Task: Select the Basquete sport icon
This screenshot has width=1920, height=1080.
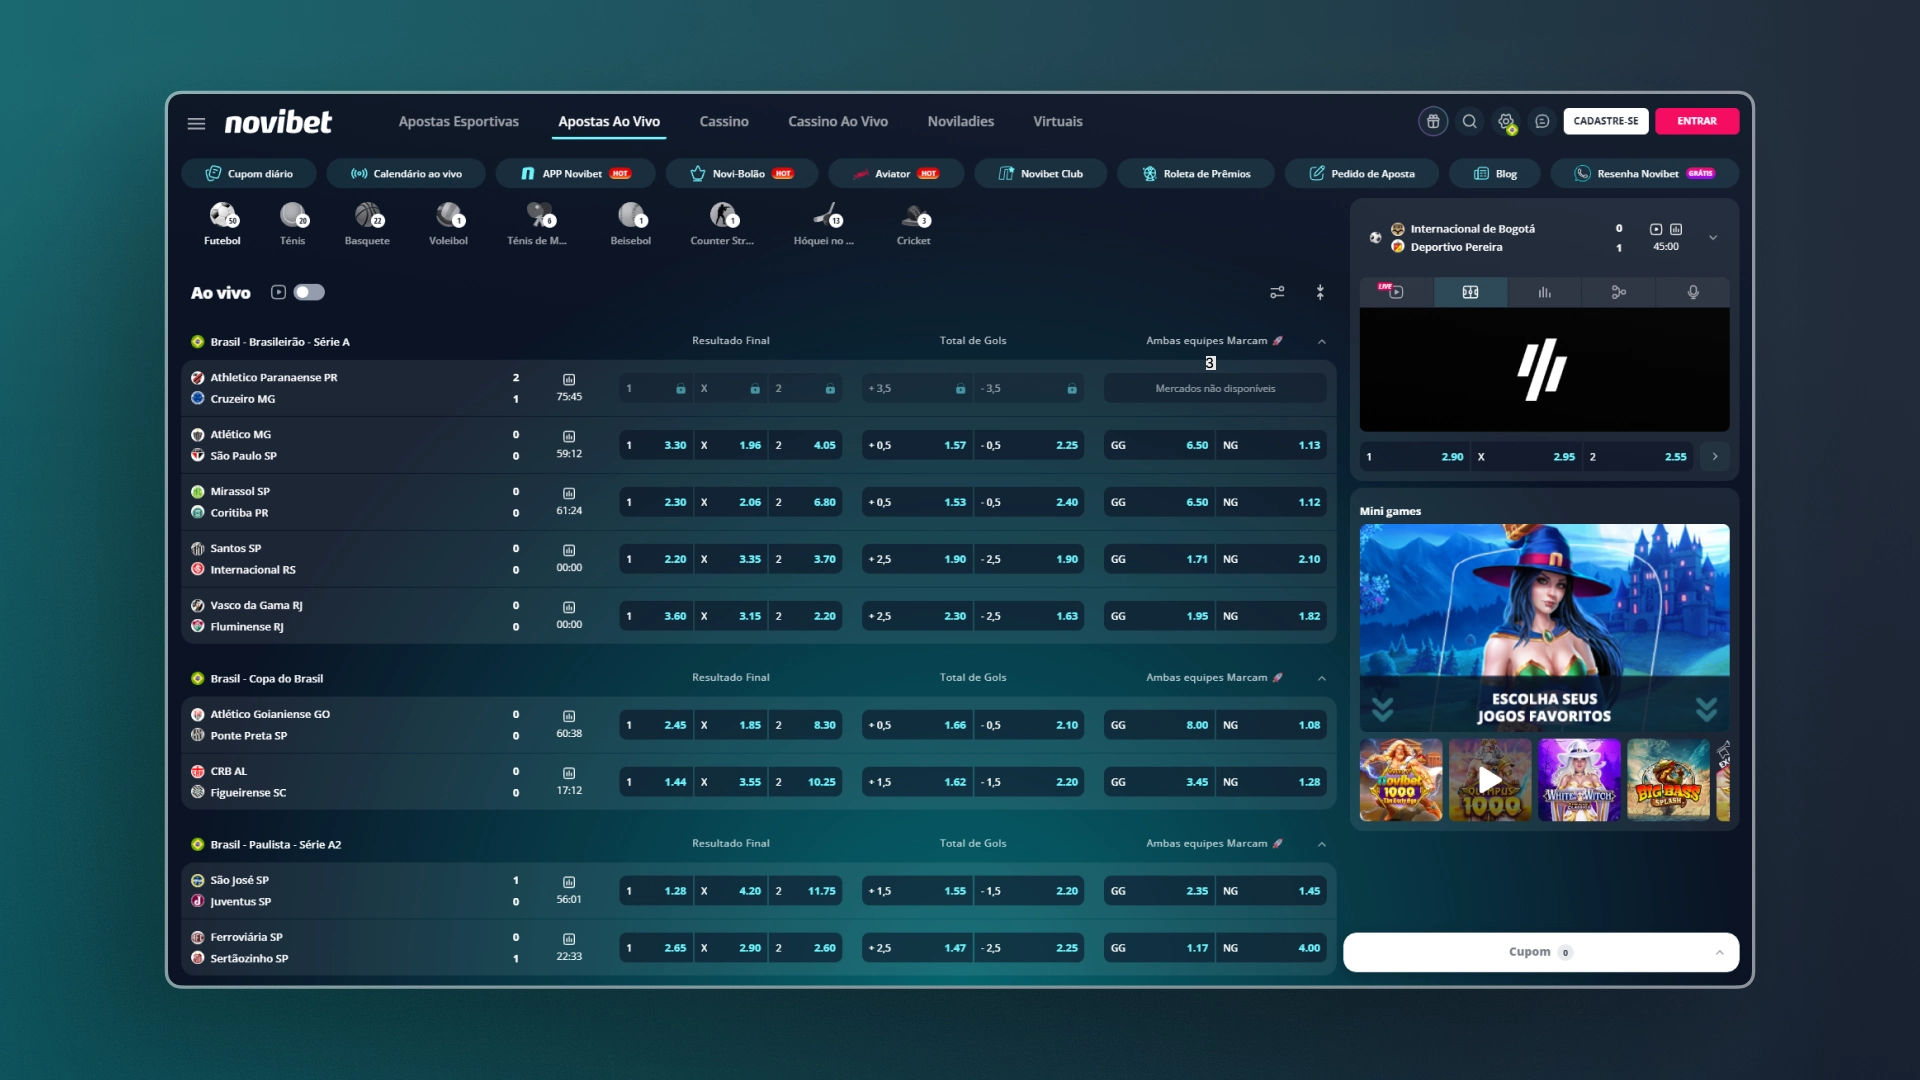Action: pyautogui.click(x=367, y=224)
